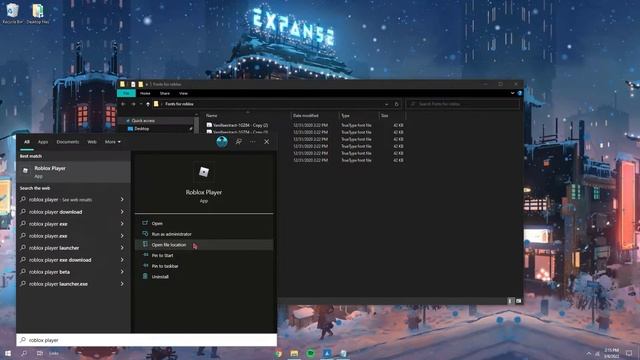Close the search panel with X

267,142
